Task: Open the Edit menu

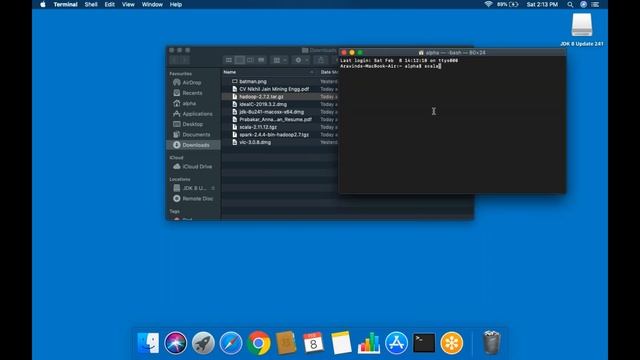Action: point(109,4)
